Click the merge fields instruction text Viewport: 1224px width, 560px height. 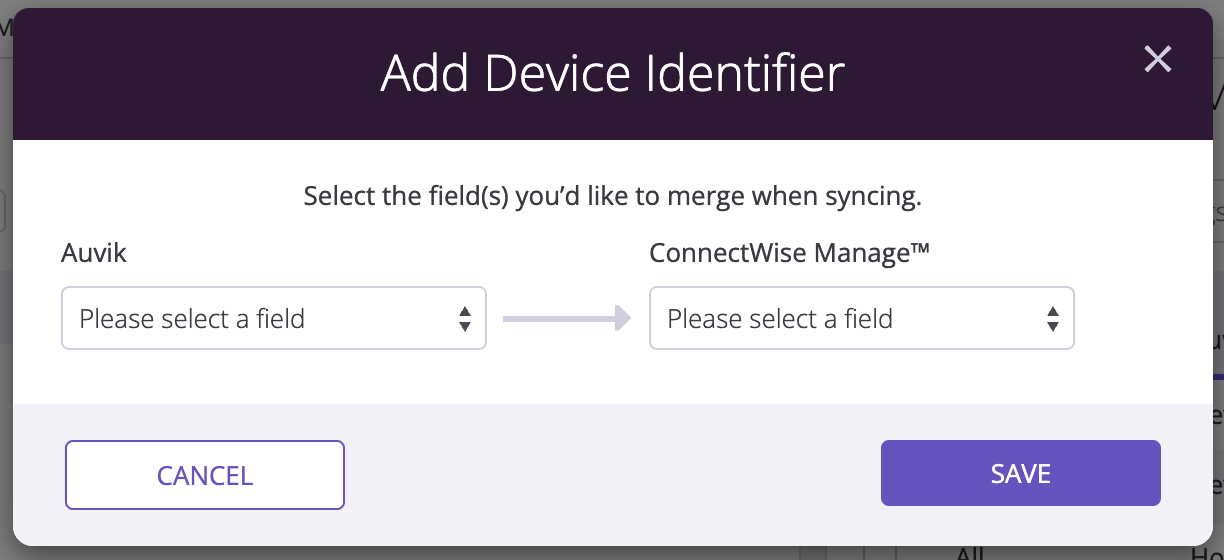pos(612,196)
